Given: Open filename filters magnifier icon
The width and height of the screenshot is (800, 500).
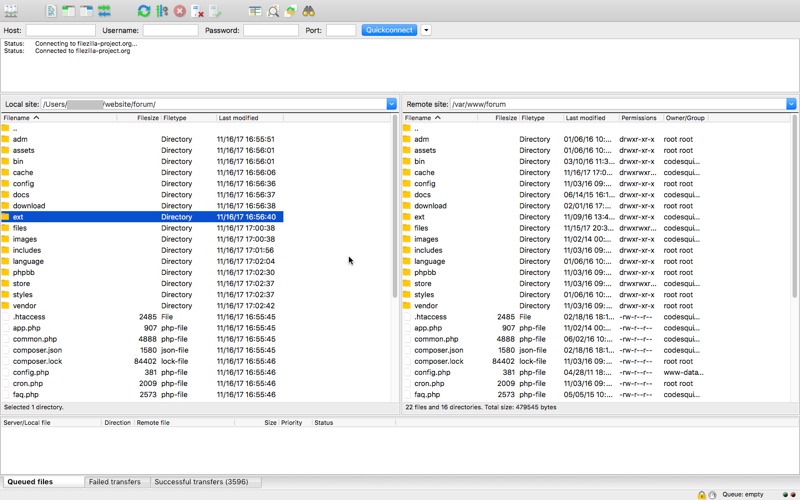Looking at the screenshot, I should (x=273, y=11).
